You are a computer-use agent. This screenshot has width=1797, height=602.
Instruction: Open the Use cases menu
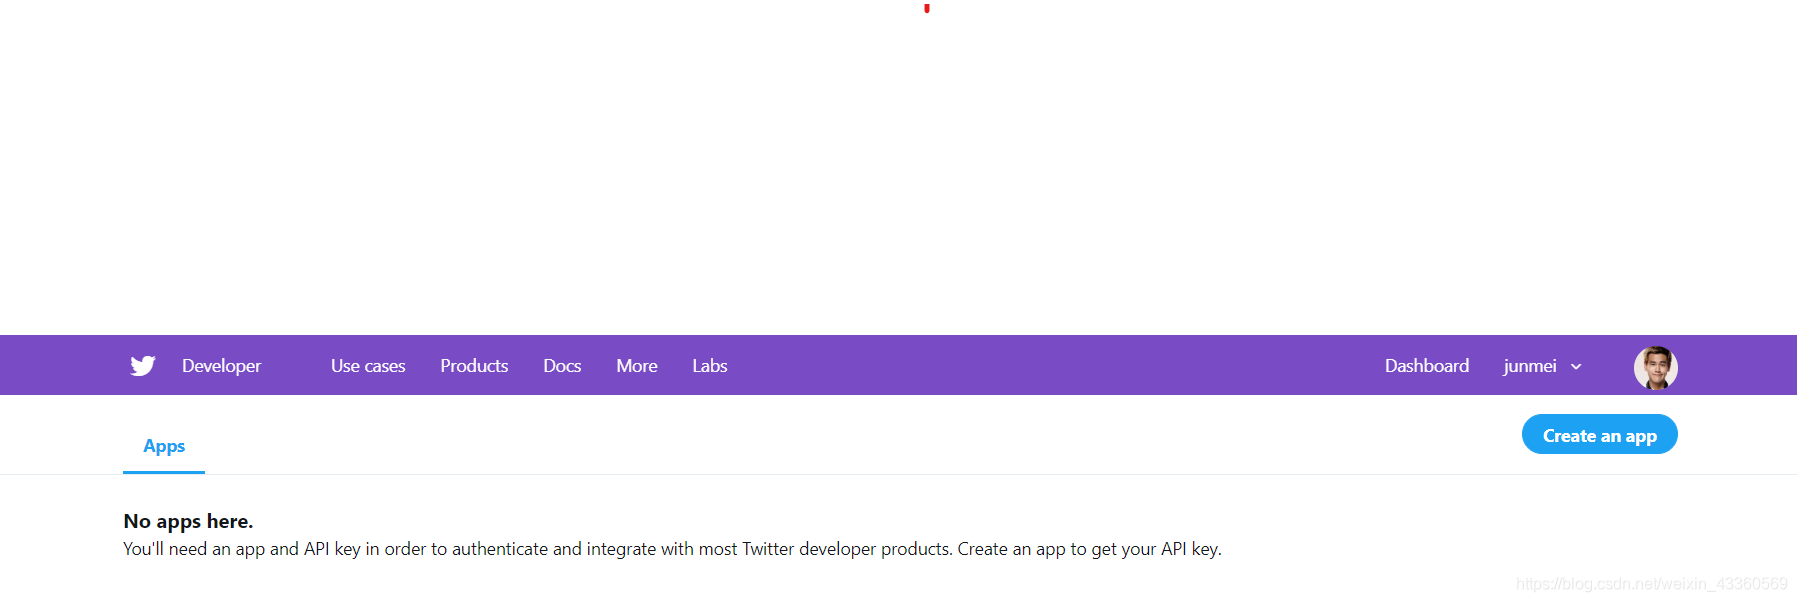[x=368, y=366]
